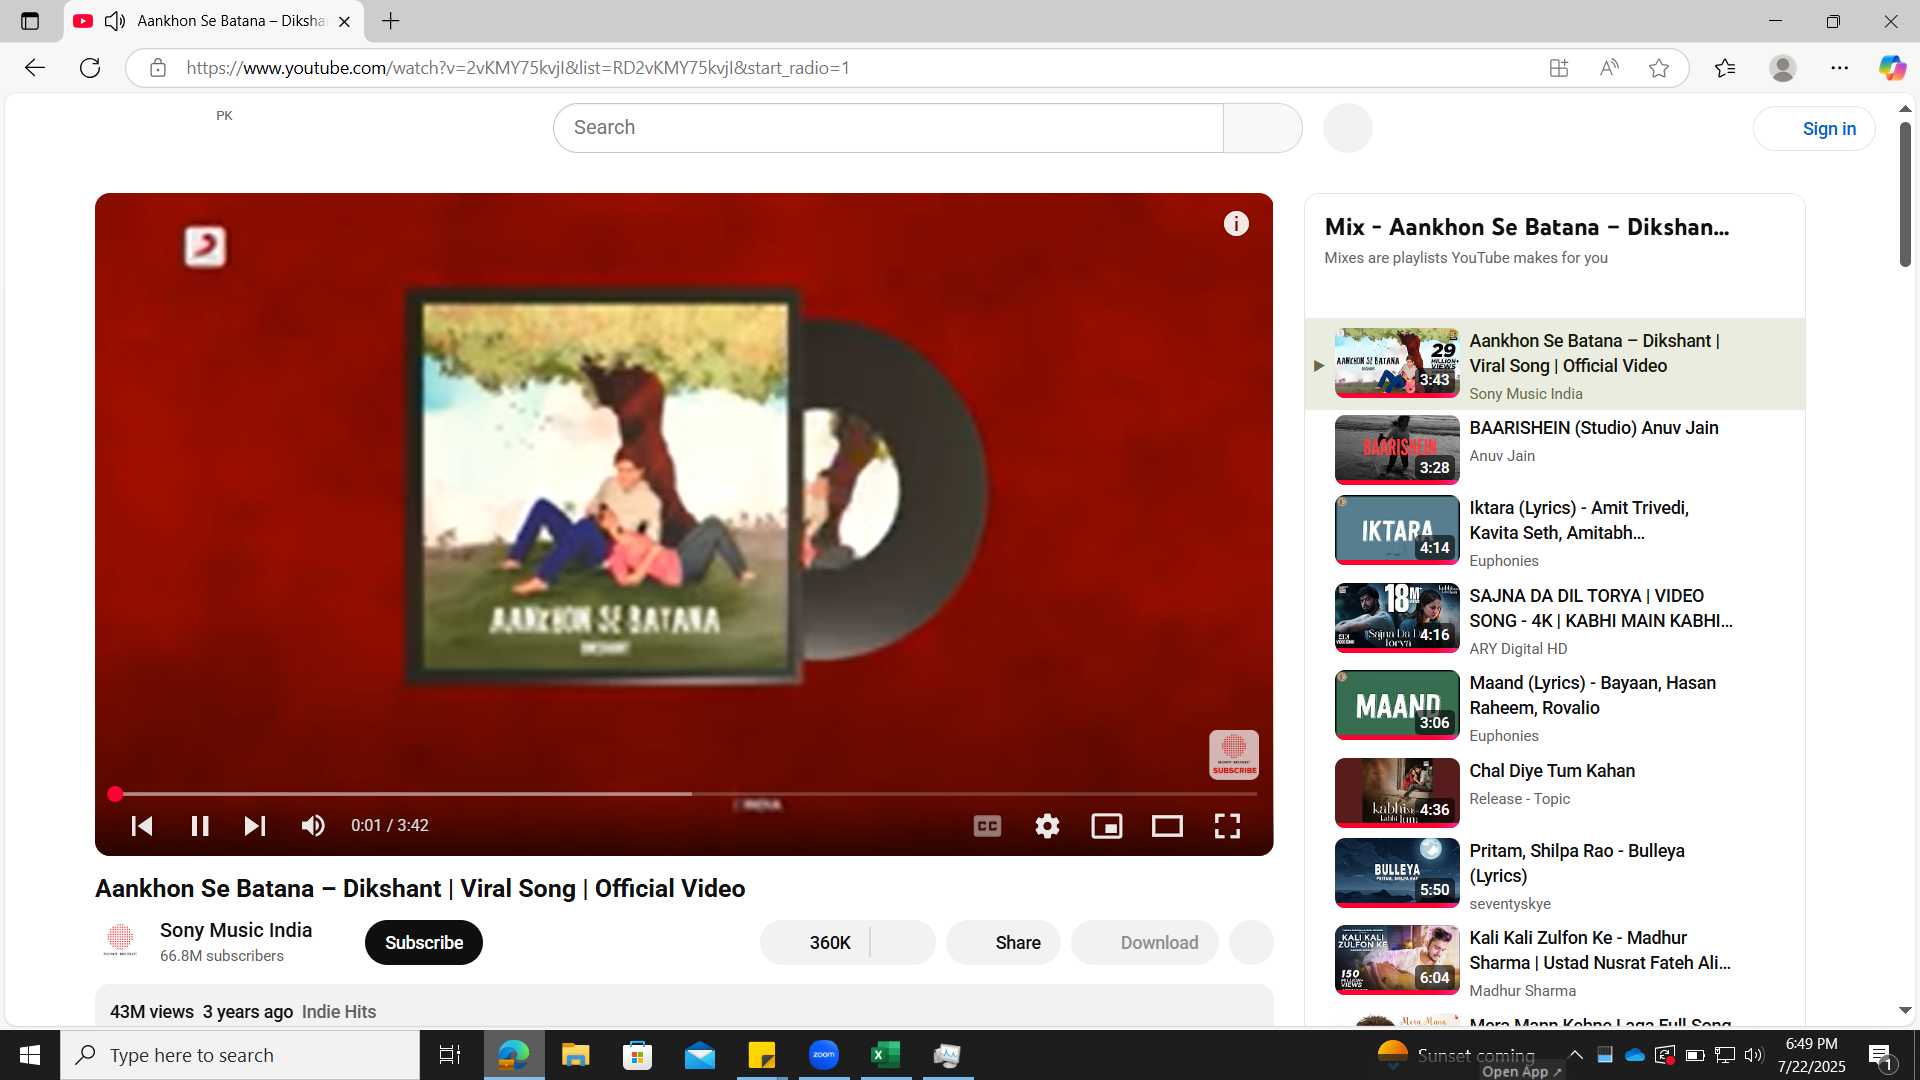
Task: Play BAARISHEIN (Studio) Anuv Jain from mix
Action: (x=1555, y=449)
